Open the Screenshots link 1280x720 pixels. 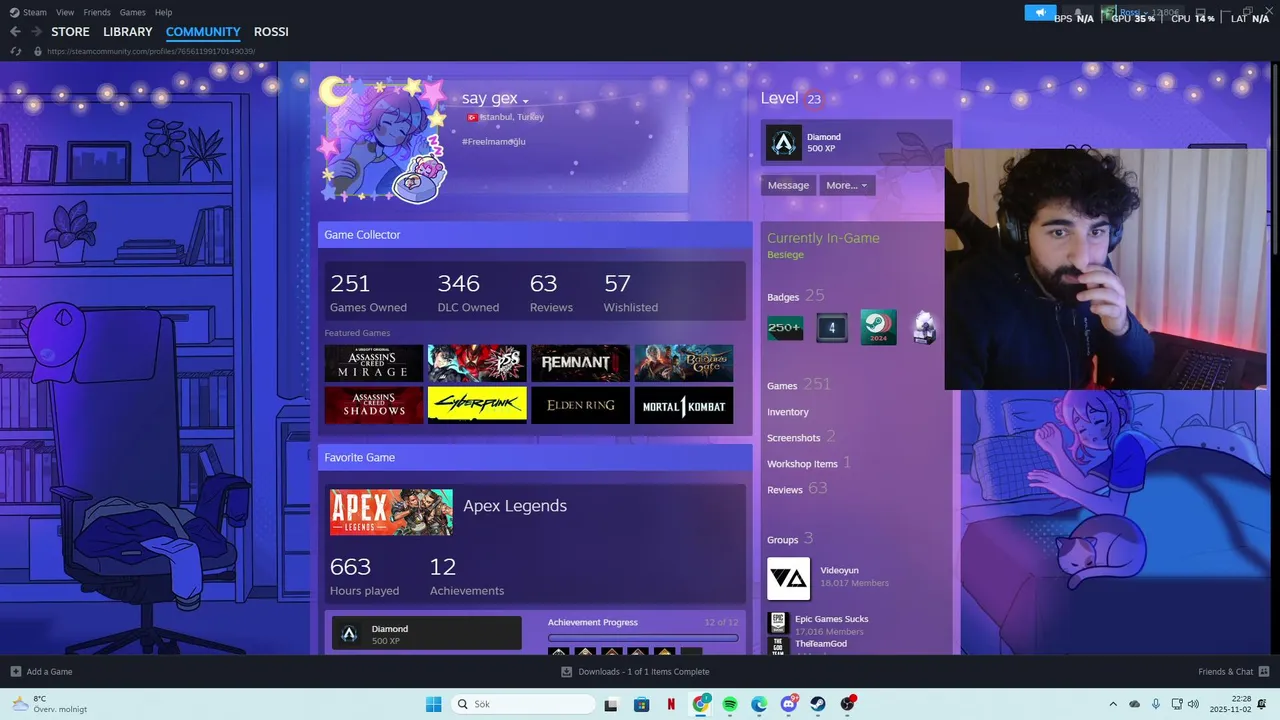tap(794, 438)
